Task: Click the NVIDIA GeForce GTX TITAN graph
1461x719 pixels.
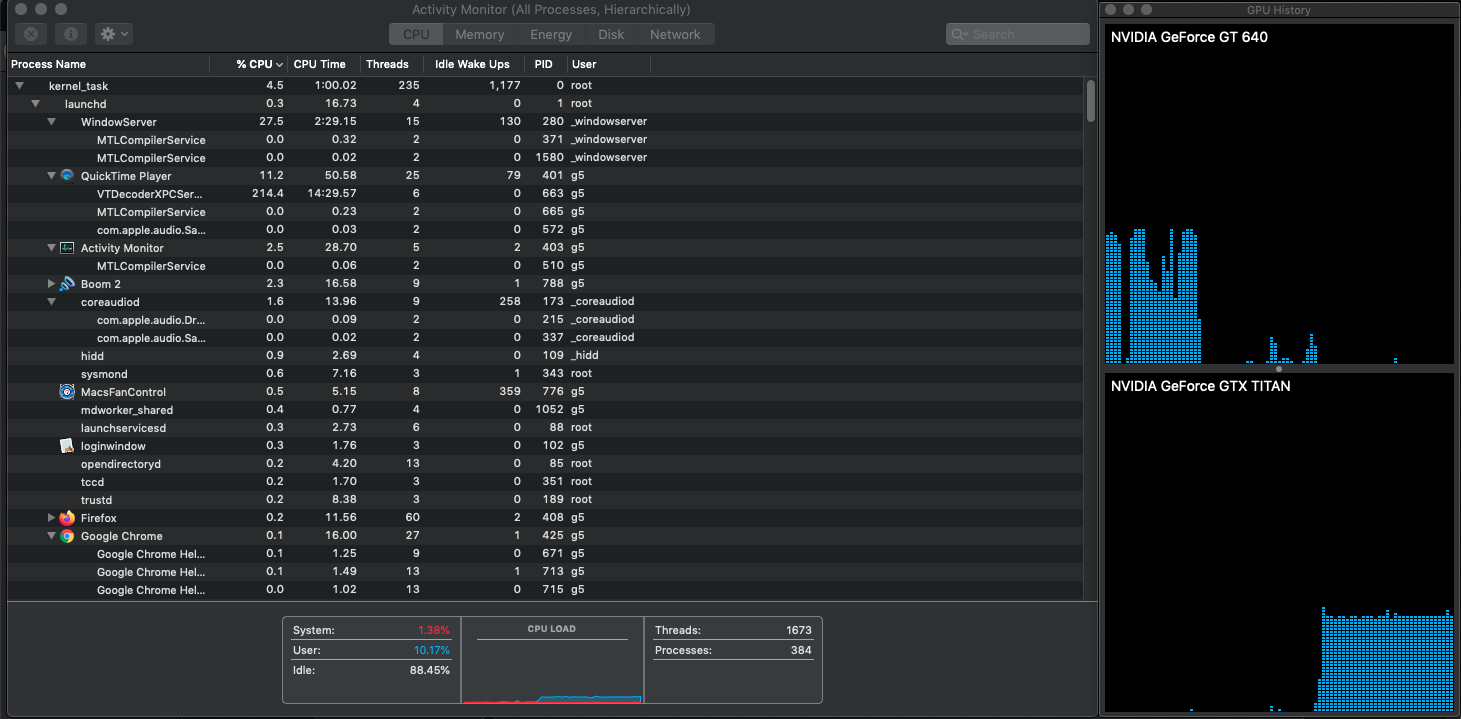Action: [x=1278, y=542]
